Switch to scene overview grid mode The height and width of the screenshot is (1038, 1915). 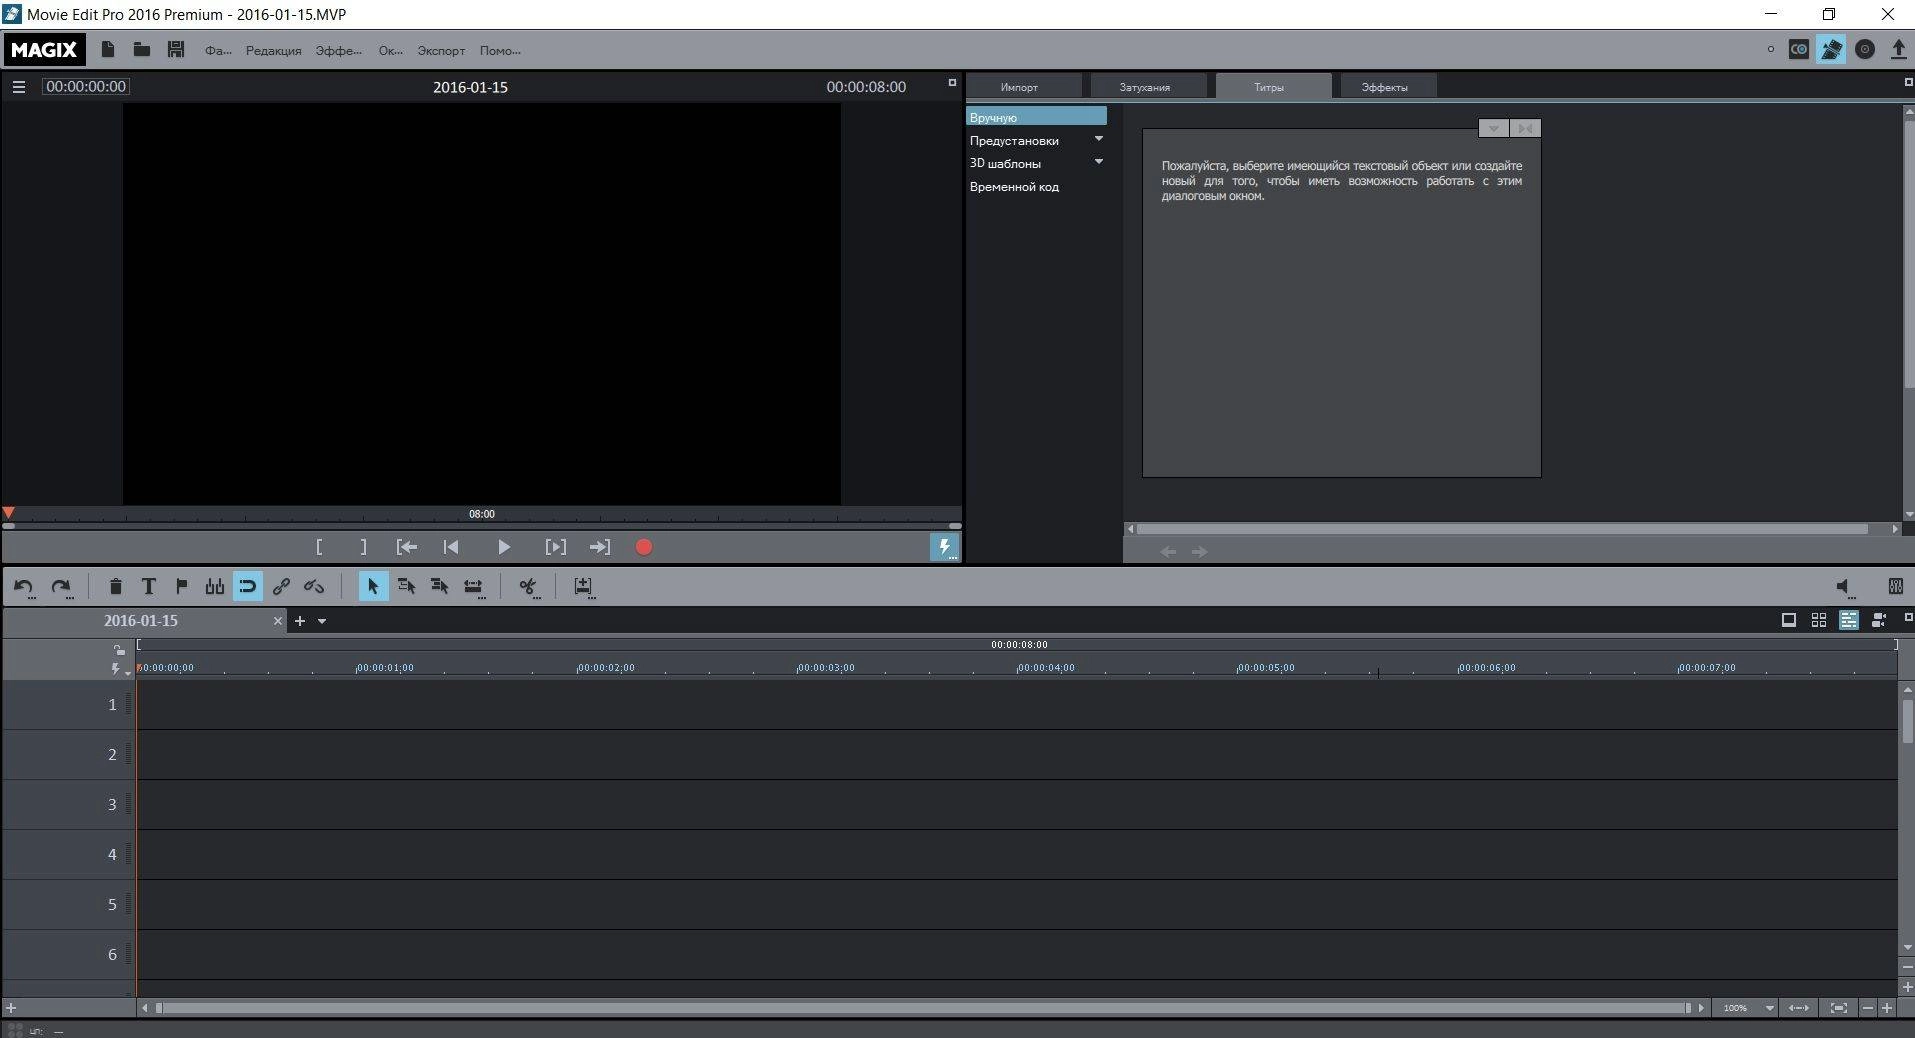point(1819,620)
